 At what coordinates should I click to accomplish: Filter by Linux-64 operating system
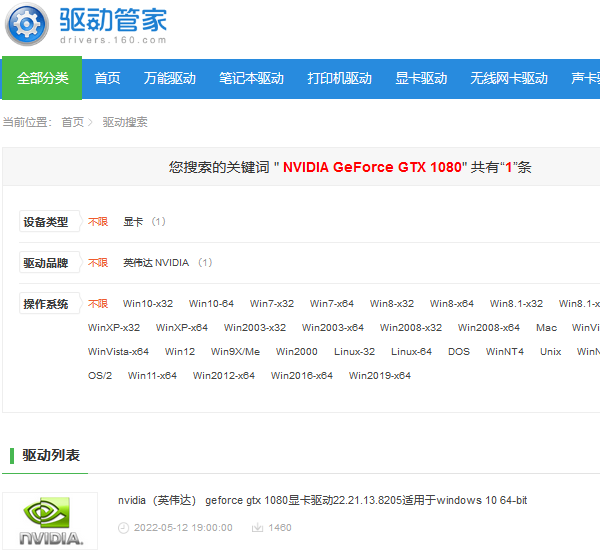[x=411, y=352]
